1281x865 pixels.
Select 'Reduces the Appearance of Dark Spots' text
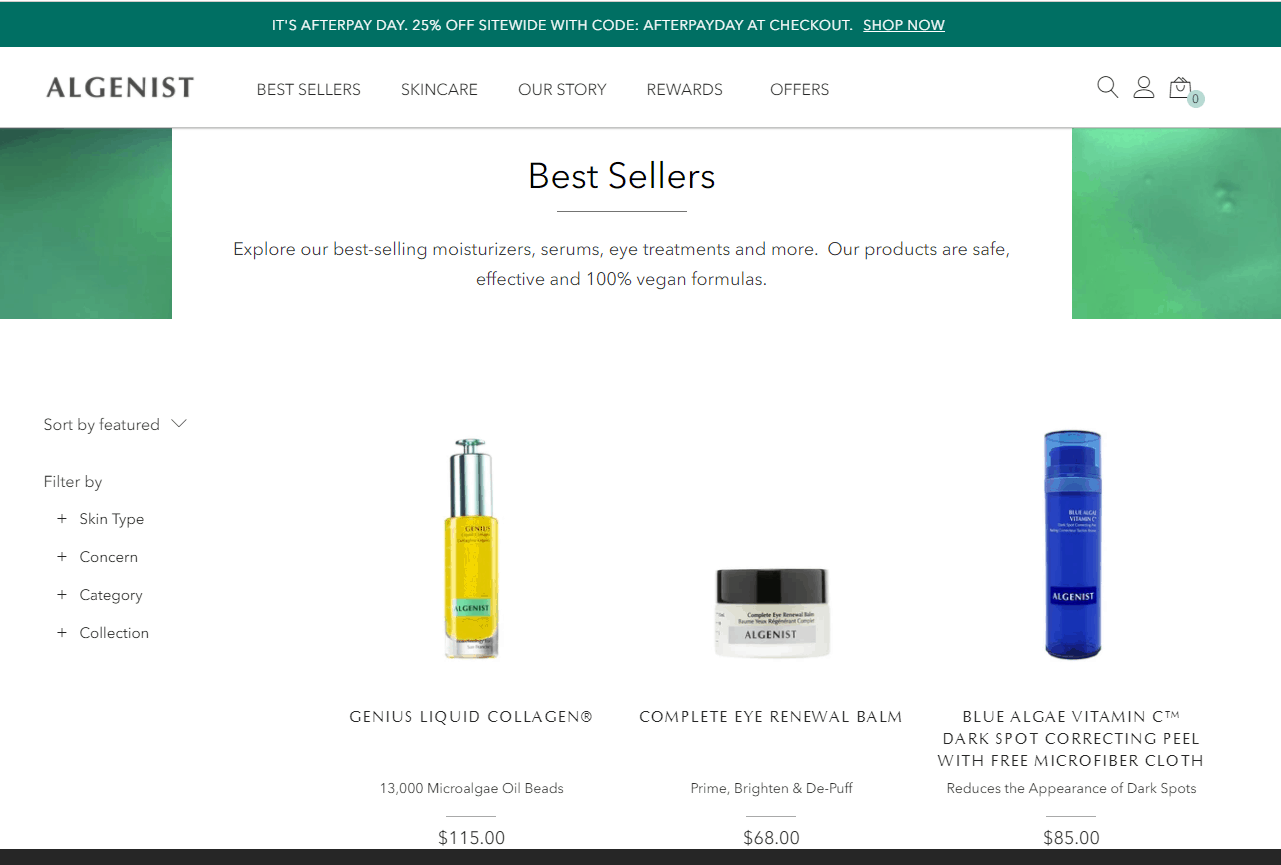point(1071,788)
